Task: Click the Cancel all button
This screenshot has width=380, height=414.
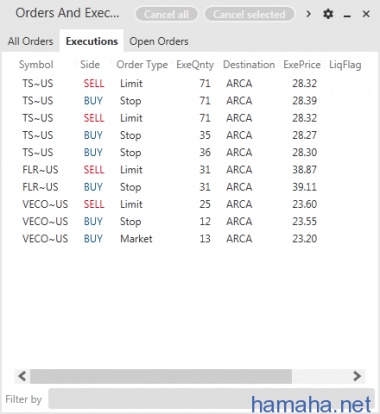Action: (x=166, y=14)
